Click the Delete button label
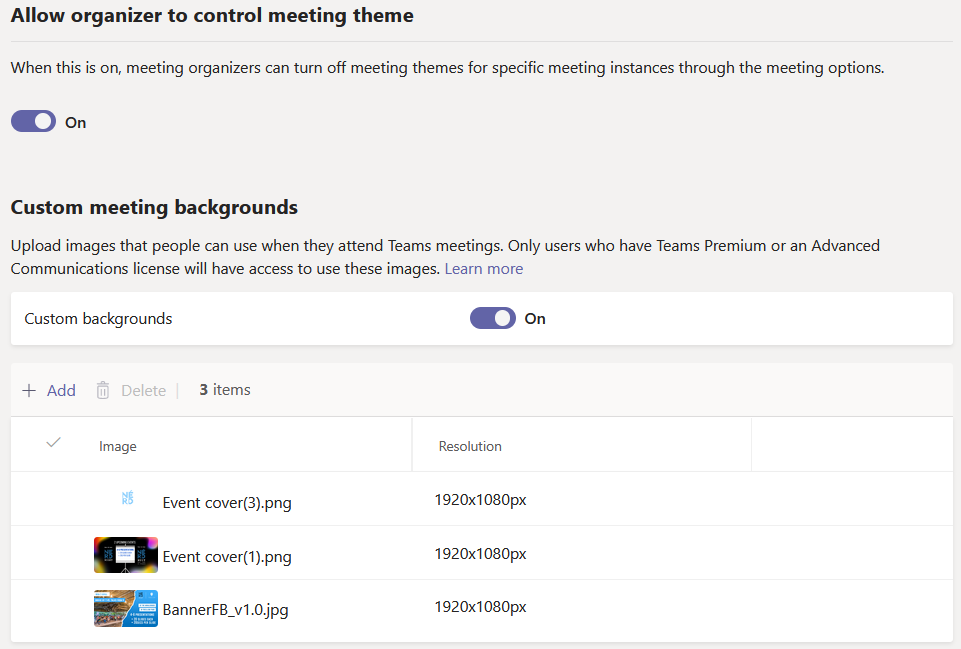Viewport: 961px width, 649px height. (144, 390)
